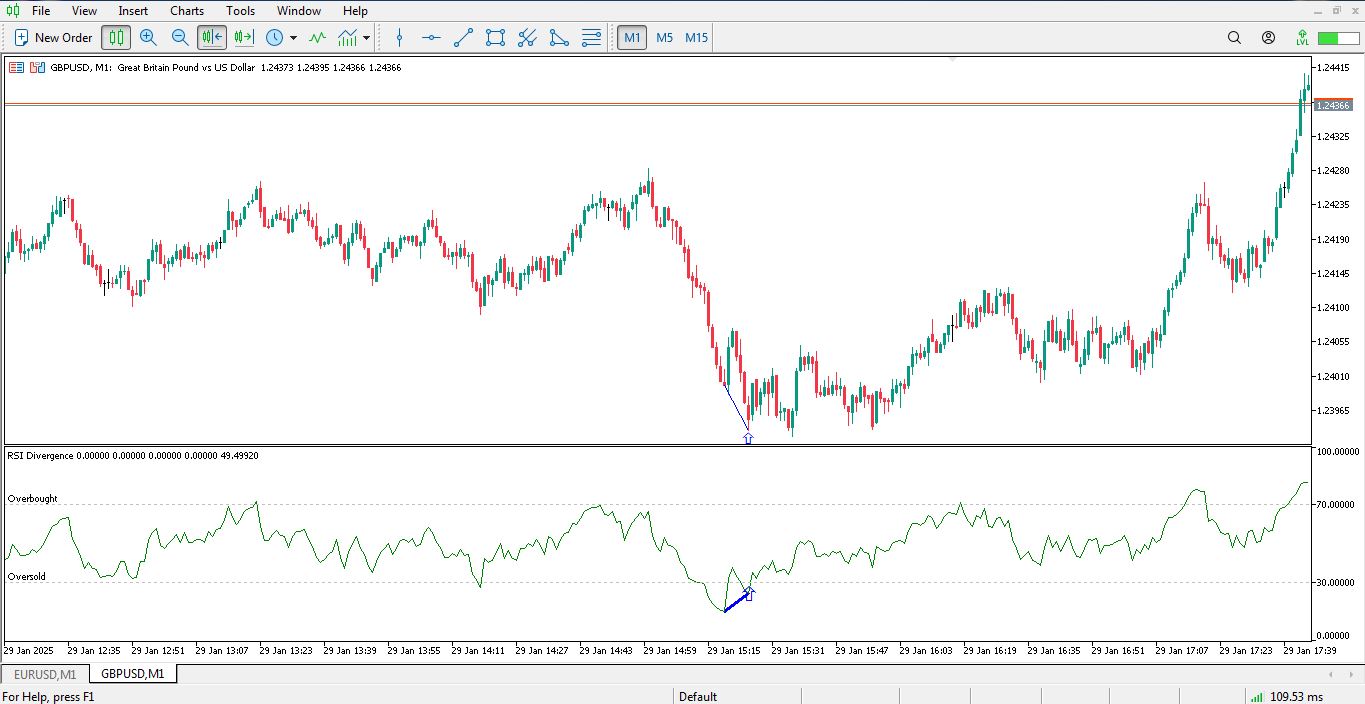Zoom in on the chart
This screenshot has width=1365, height=704.
click(148, 38)
